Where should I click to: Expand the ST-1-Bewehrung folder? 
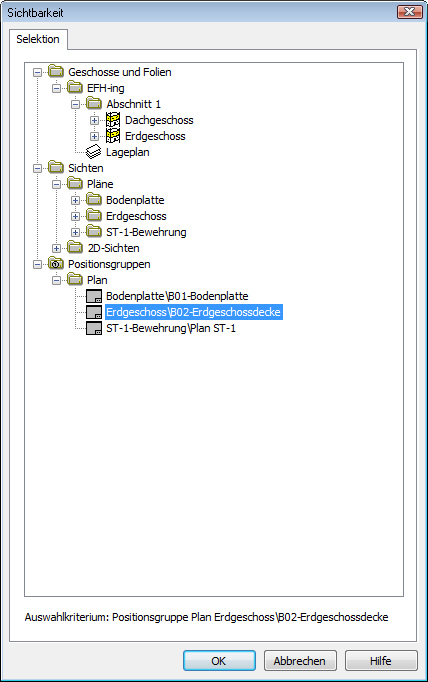click(75, 232)
